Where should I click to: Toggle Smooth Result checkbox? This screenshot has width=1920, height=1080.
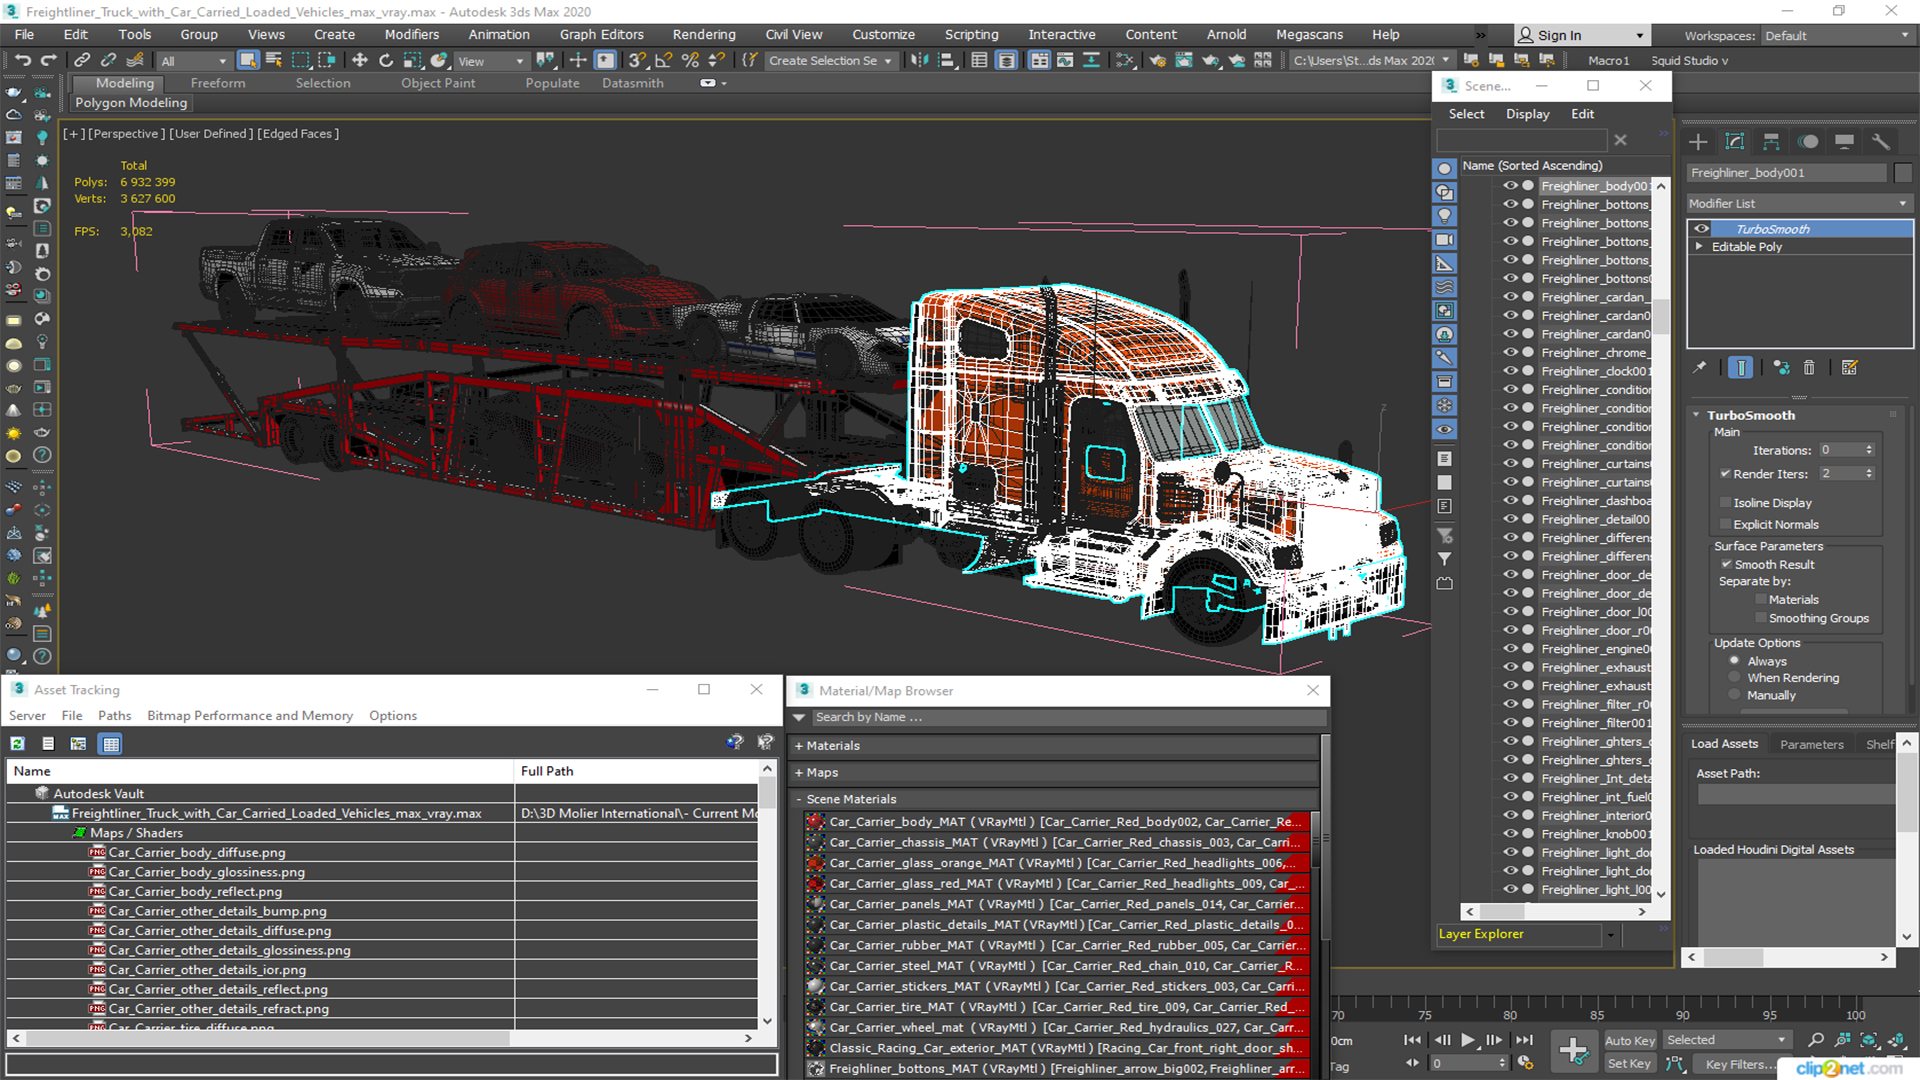pyautogui.click(x=1726, y=565)
